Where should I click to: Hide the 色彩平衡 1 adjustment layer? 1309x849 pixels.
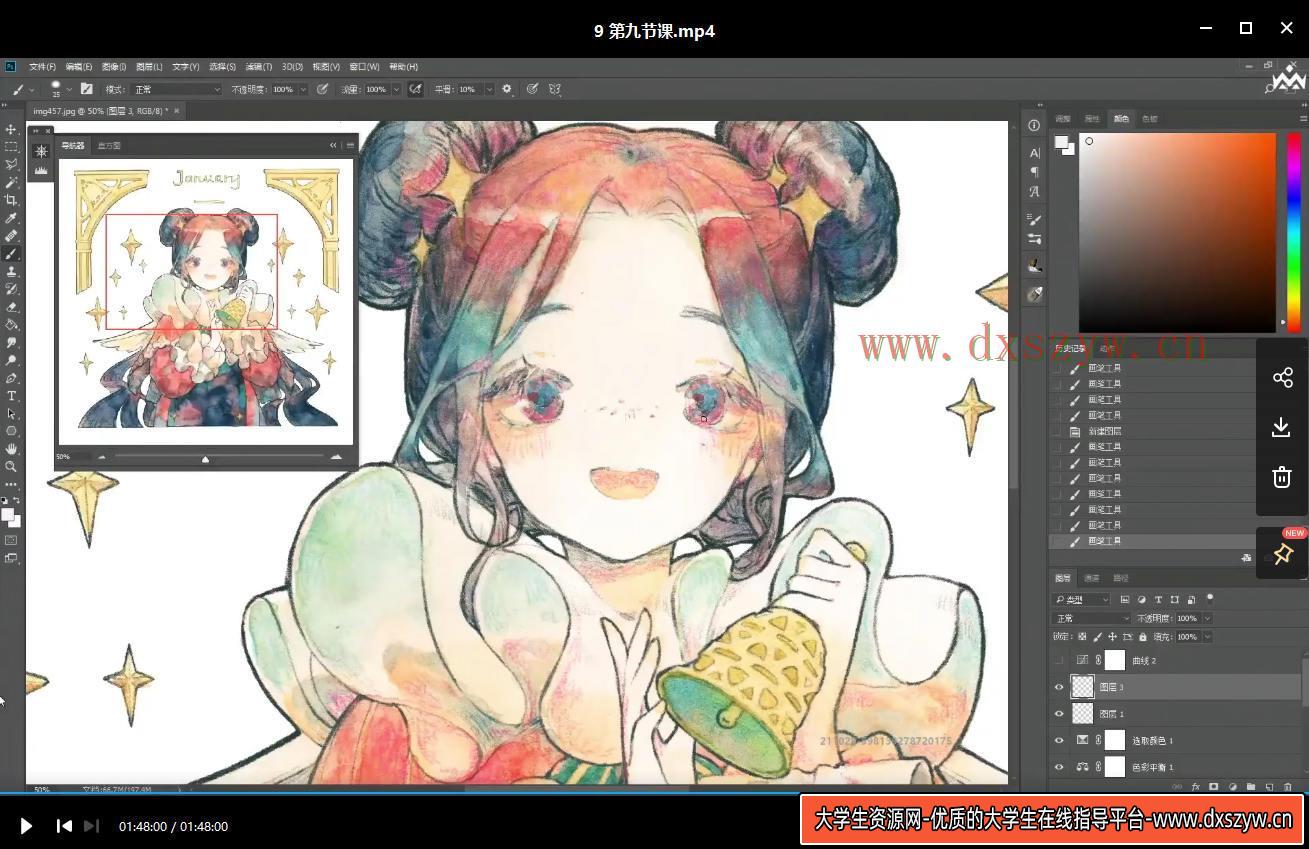click(1059, 767)
